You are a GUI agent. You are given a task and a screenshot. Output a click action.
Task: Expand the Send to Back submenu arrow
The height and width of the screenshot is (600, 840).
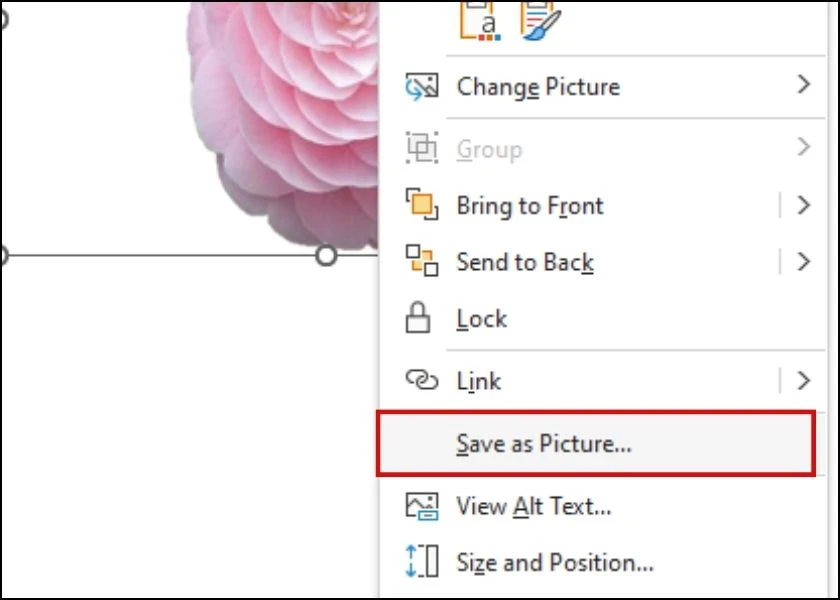click(803, 261)
